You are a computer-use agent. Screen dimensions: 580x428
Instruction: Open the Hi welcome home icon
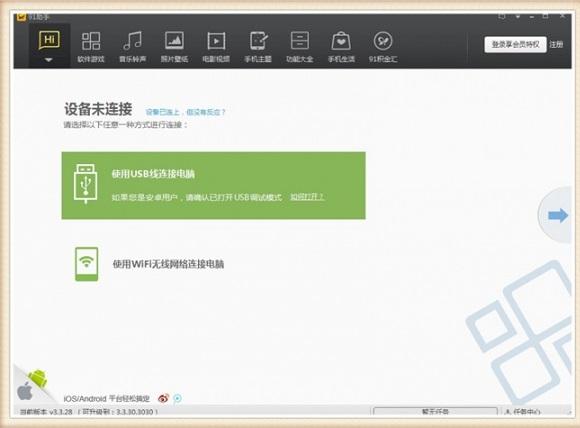point(49,40)
